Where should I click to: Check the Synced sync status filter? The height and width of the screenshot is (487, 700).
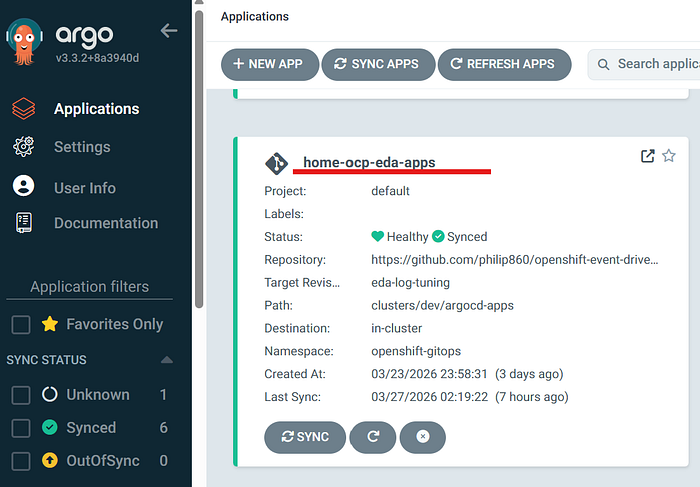click(21, 428)
